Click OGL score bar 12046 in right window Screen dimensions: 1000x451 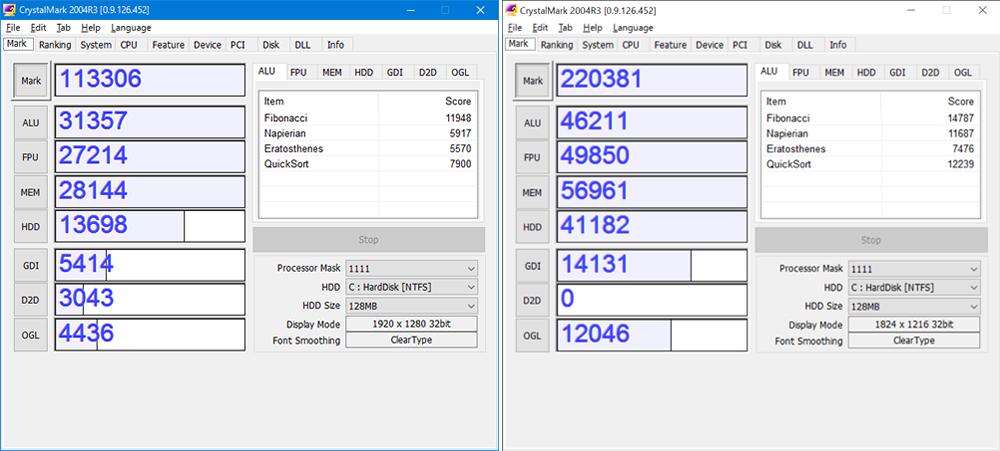(x=652, y=335)
